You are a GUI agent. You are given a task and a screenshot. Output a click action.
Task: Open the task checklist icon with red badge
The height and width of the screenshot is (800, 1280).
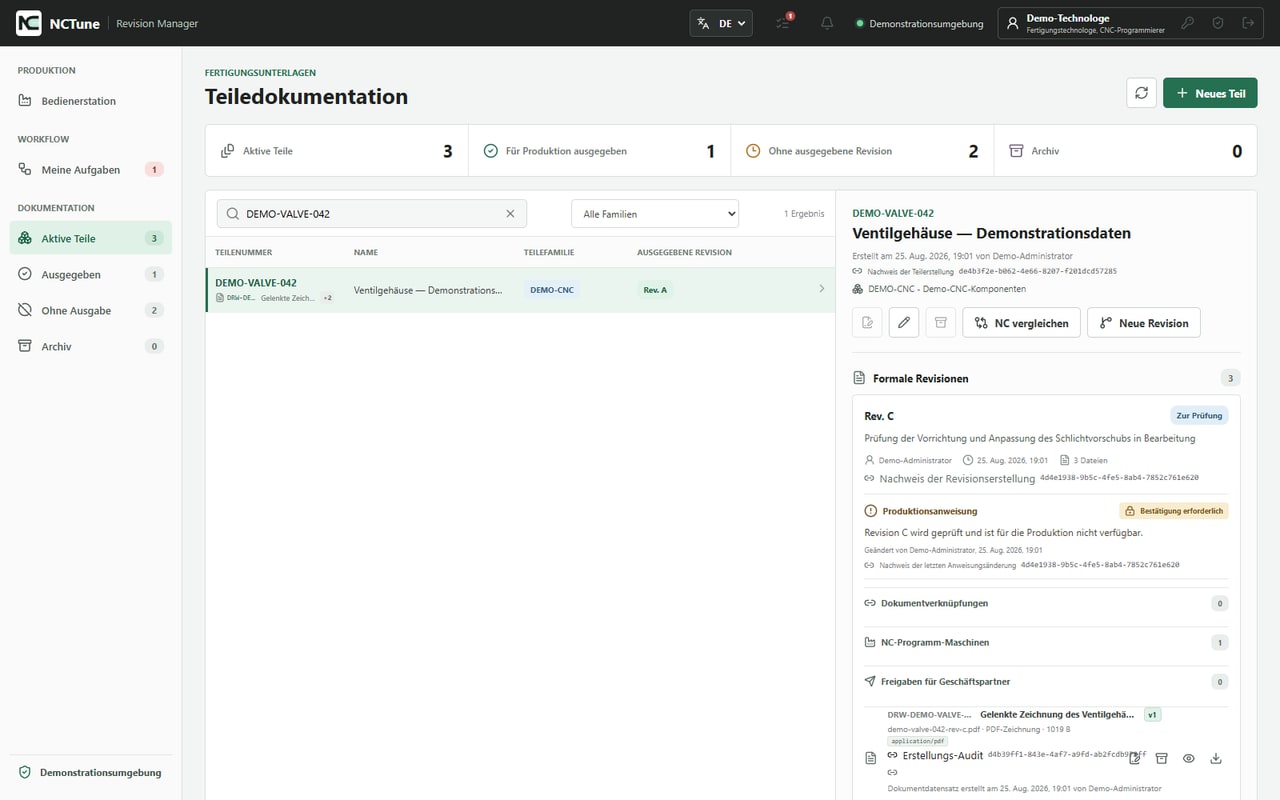784,23
